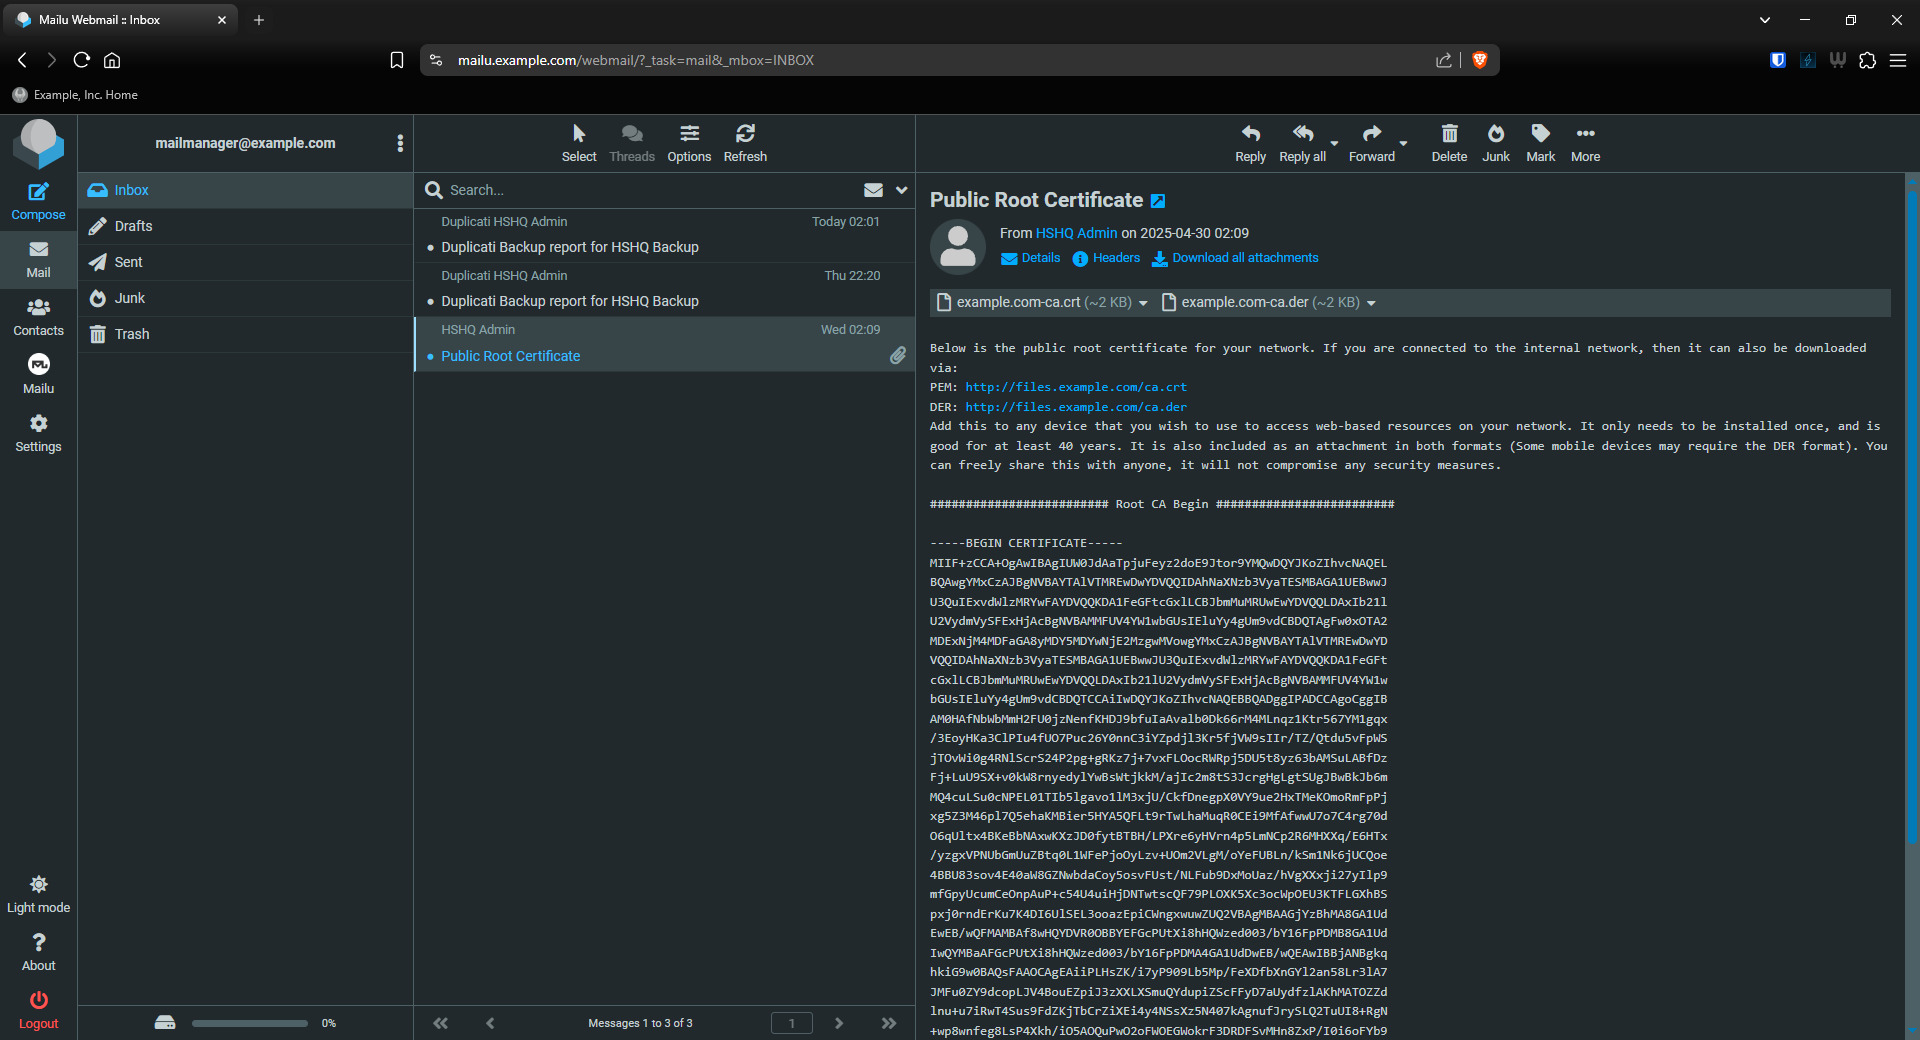Expand search options chevron
The height and width of the screenshot is (1040, 1920).
[901, 190]
